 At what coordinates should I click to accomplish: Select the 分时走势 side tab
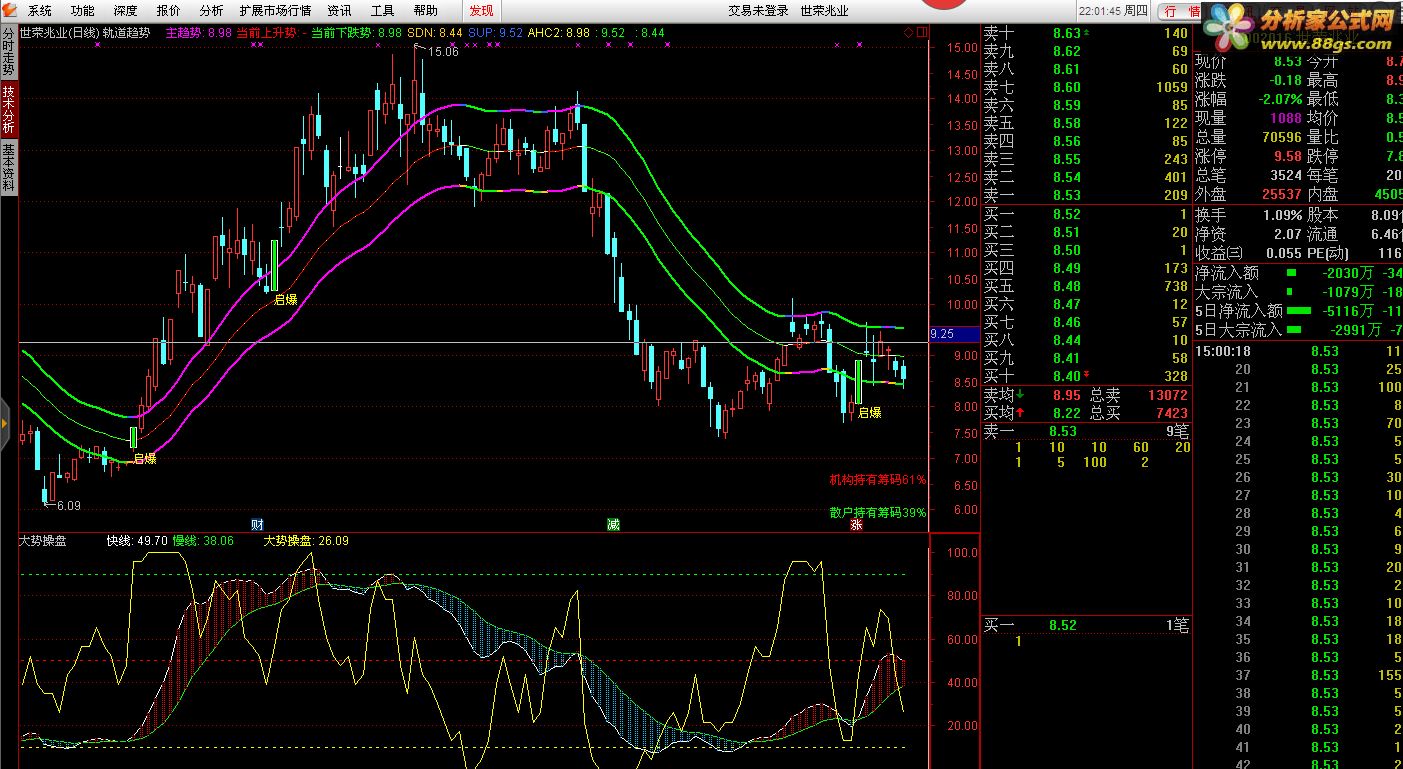pos(8,50)
